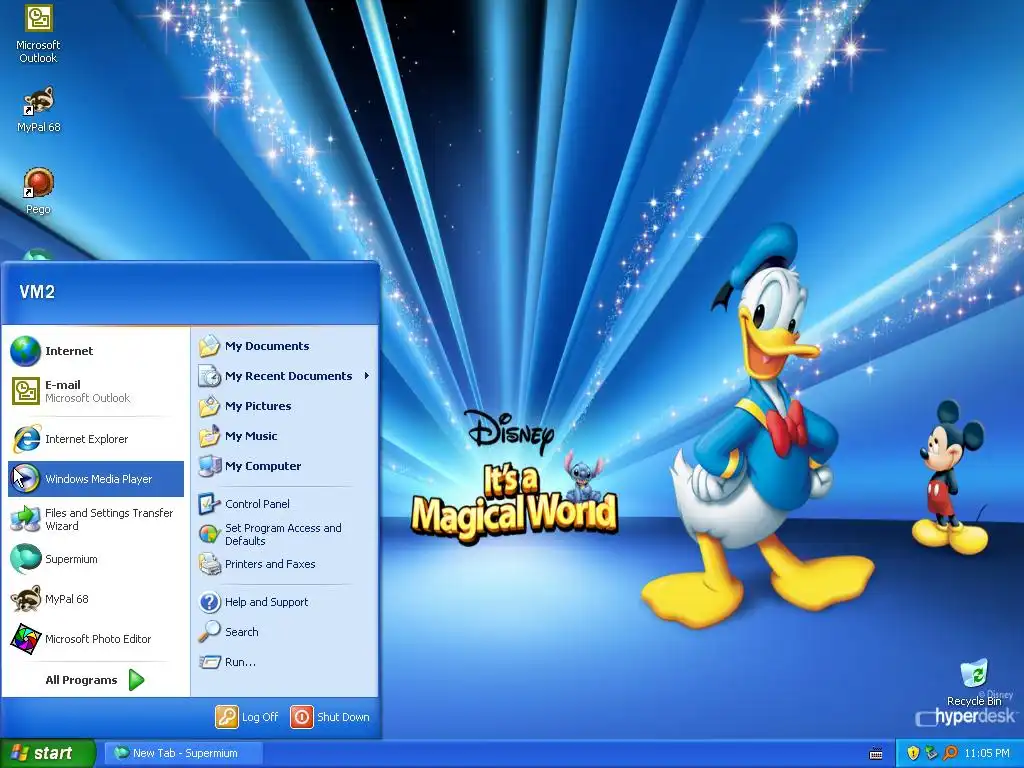Open MyPal 68 from Start menu list

[x=96, y=599]
